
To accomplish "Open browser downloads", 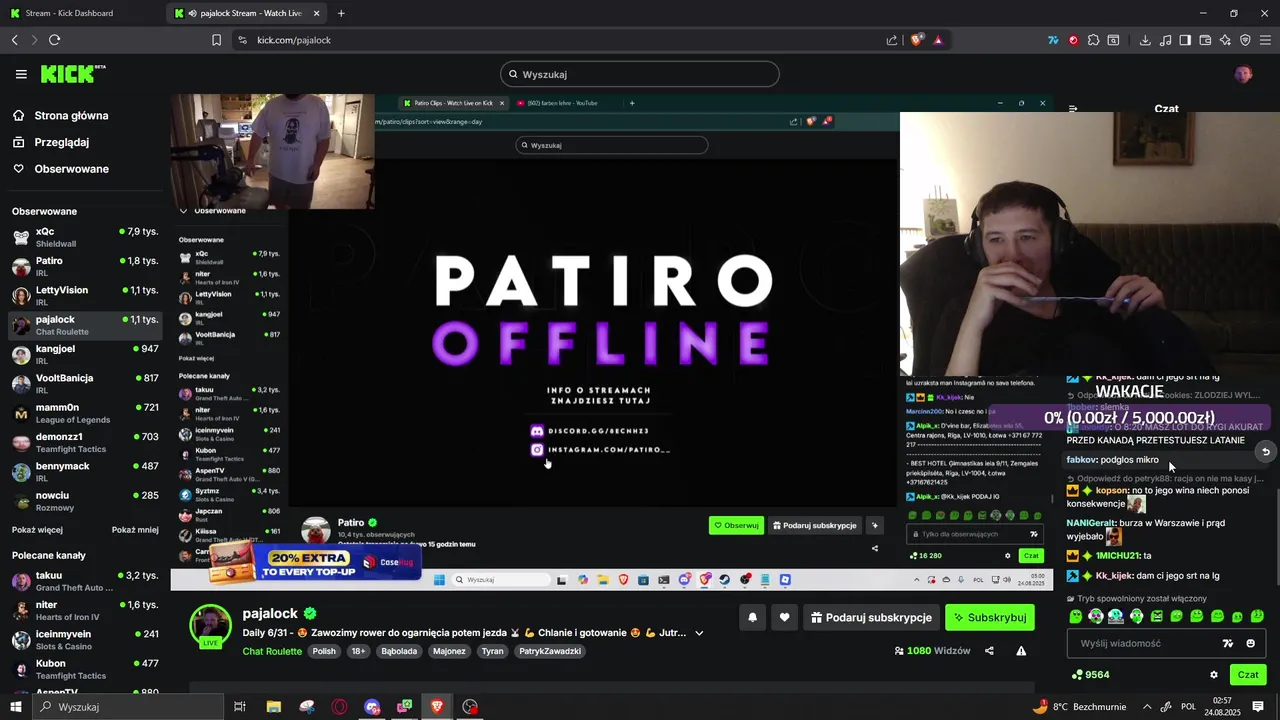I will pos(1145,40).
